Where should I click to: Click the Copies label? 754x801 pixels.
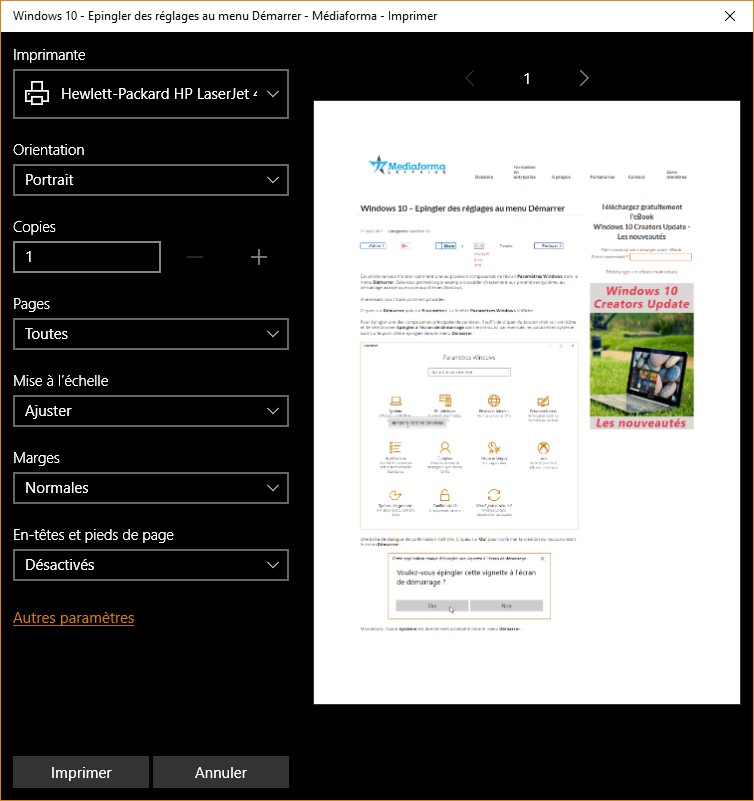34,227
